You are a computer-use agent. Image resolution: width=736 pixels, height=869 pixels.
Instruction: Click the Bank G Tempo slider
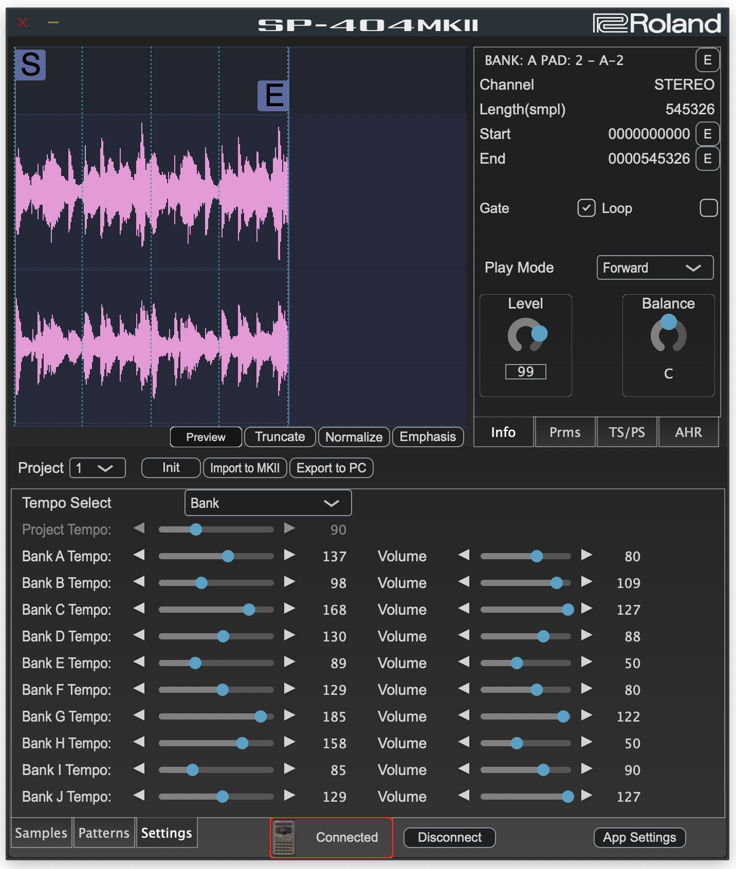click(x=216, y=716)
